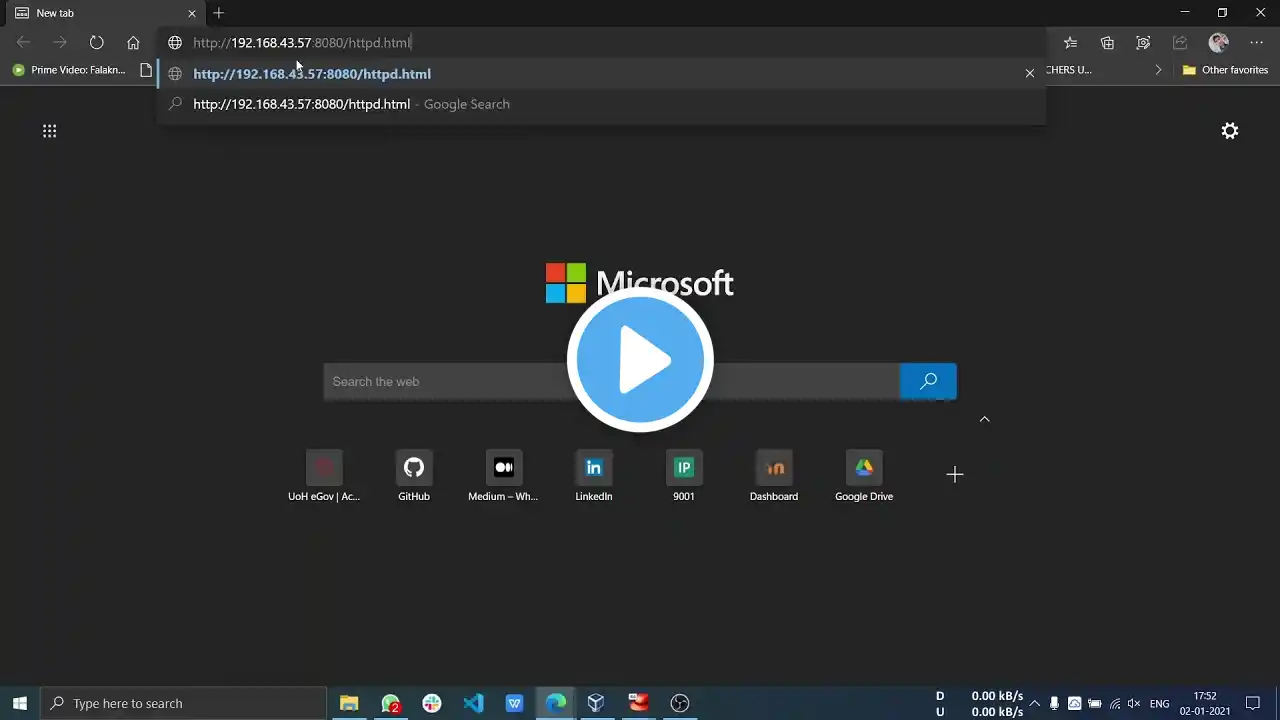The width and height of the screenshot is (1280, 720).
Task: Open the apps grid launcher icon
Action: click(49, 131)
